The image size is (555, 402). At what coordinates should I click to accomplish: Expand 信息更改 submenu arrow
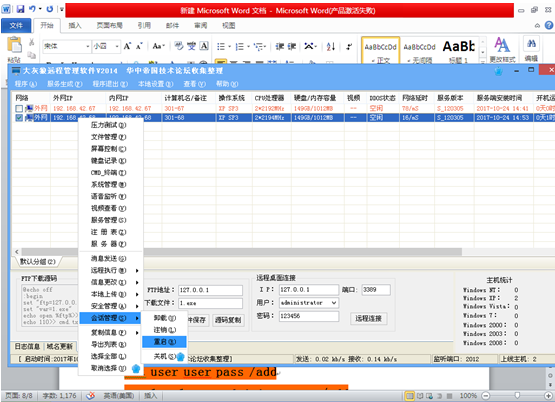pyautogui.click(x=137, y=283)
